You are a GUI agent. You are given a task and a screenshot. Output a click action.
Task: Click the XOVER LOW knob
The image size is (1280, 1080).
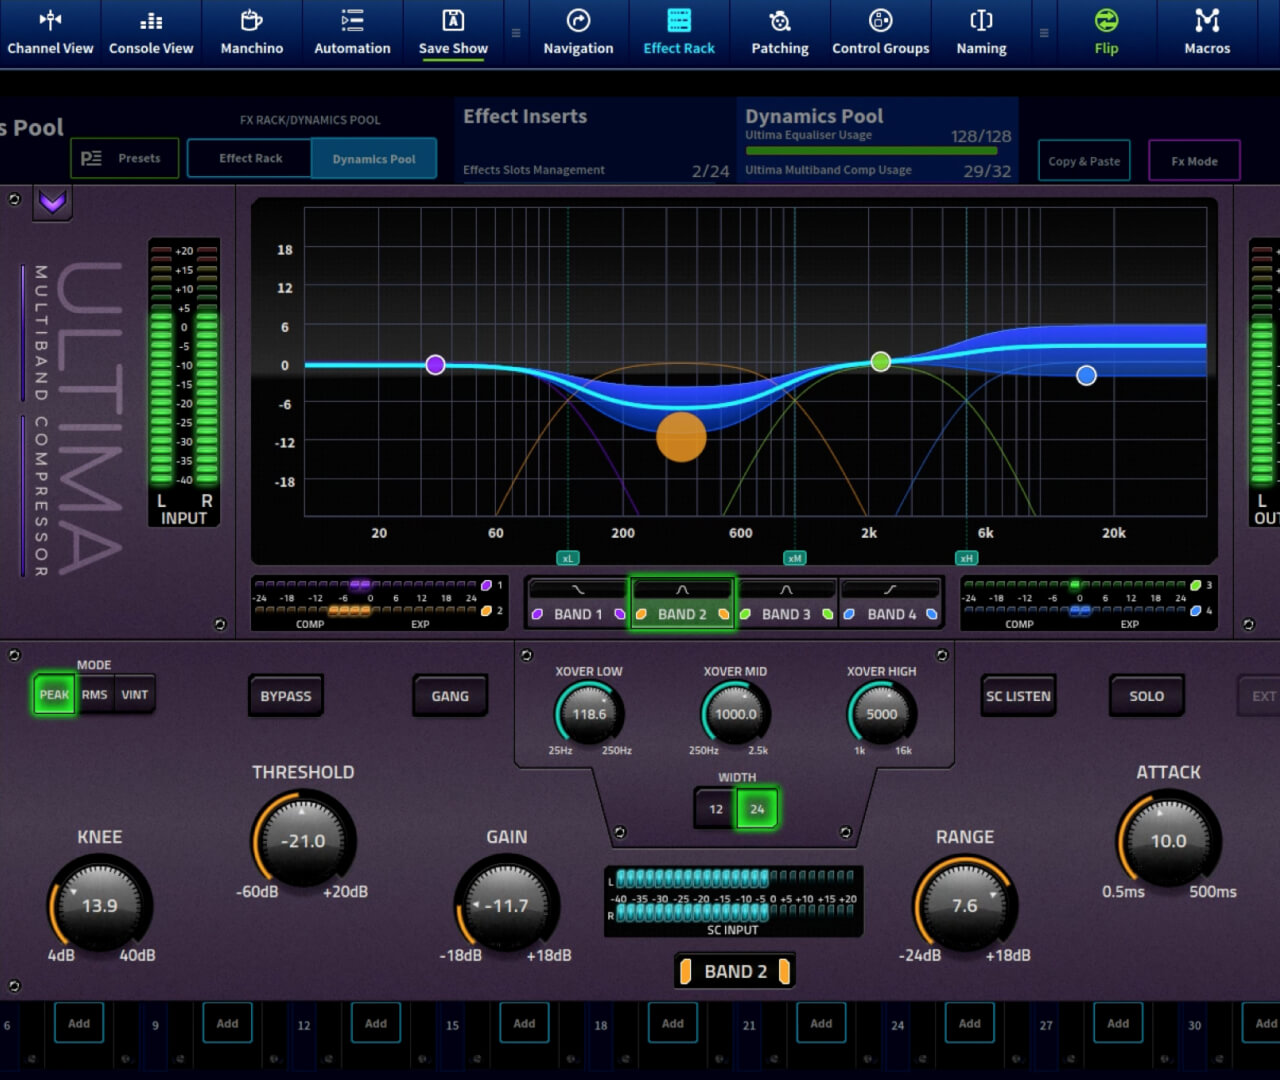589,714
